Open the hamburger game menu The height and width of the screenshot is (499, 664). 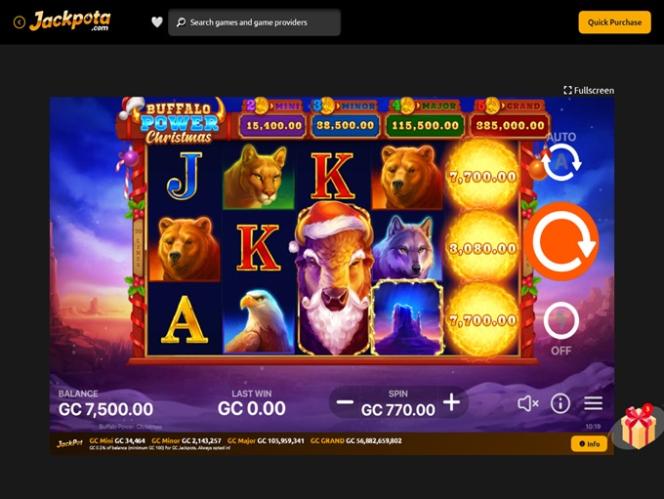coord(593,403)
